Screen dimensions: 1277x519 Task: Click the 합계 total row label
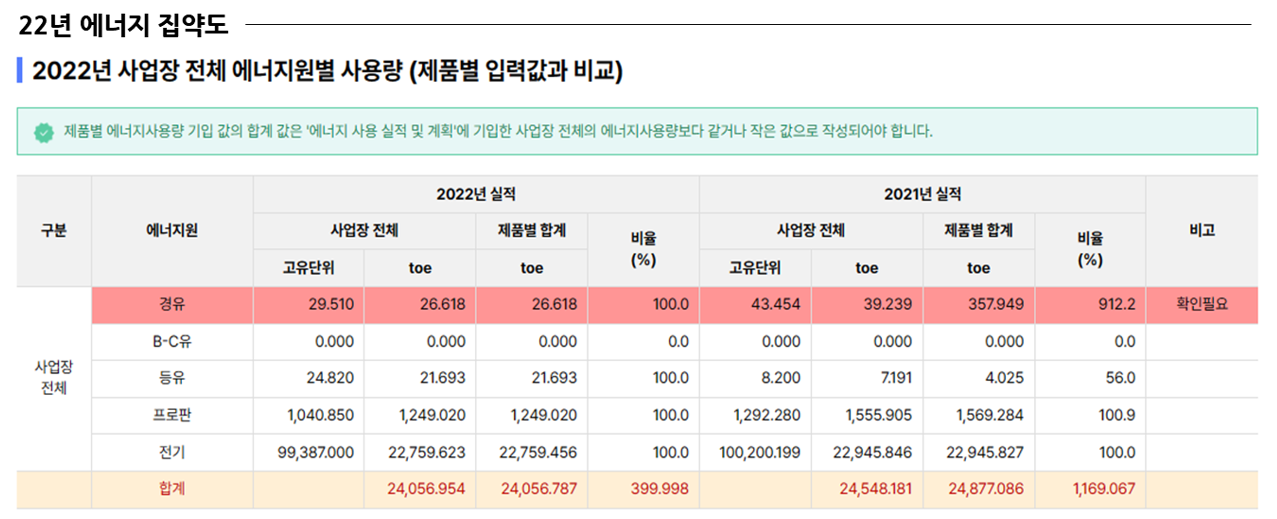coord(171,489)
